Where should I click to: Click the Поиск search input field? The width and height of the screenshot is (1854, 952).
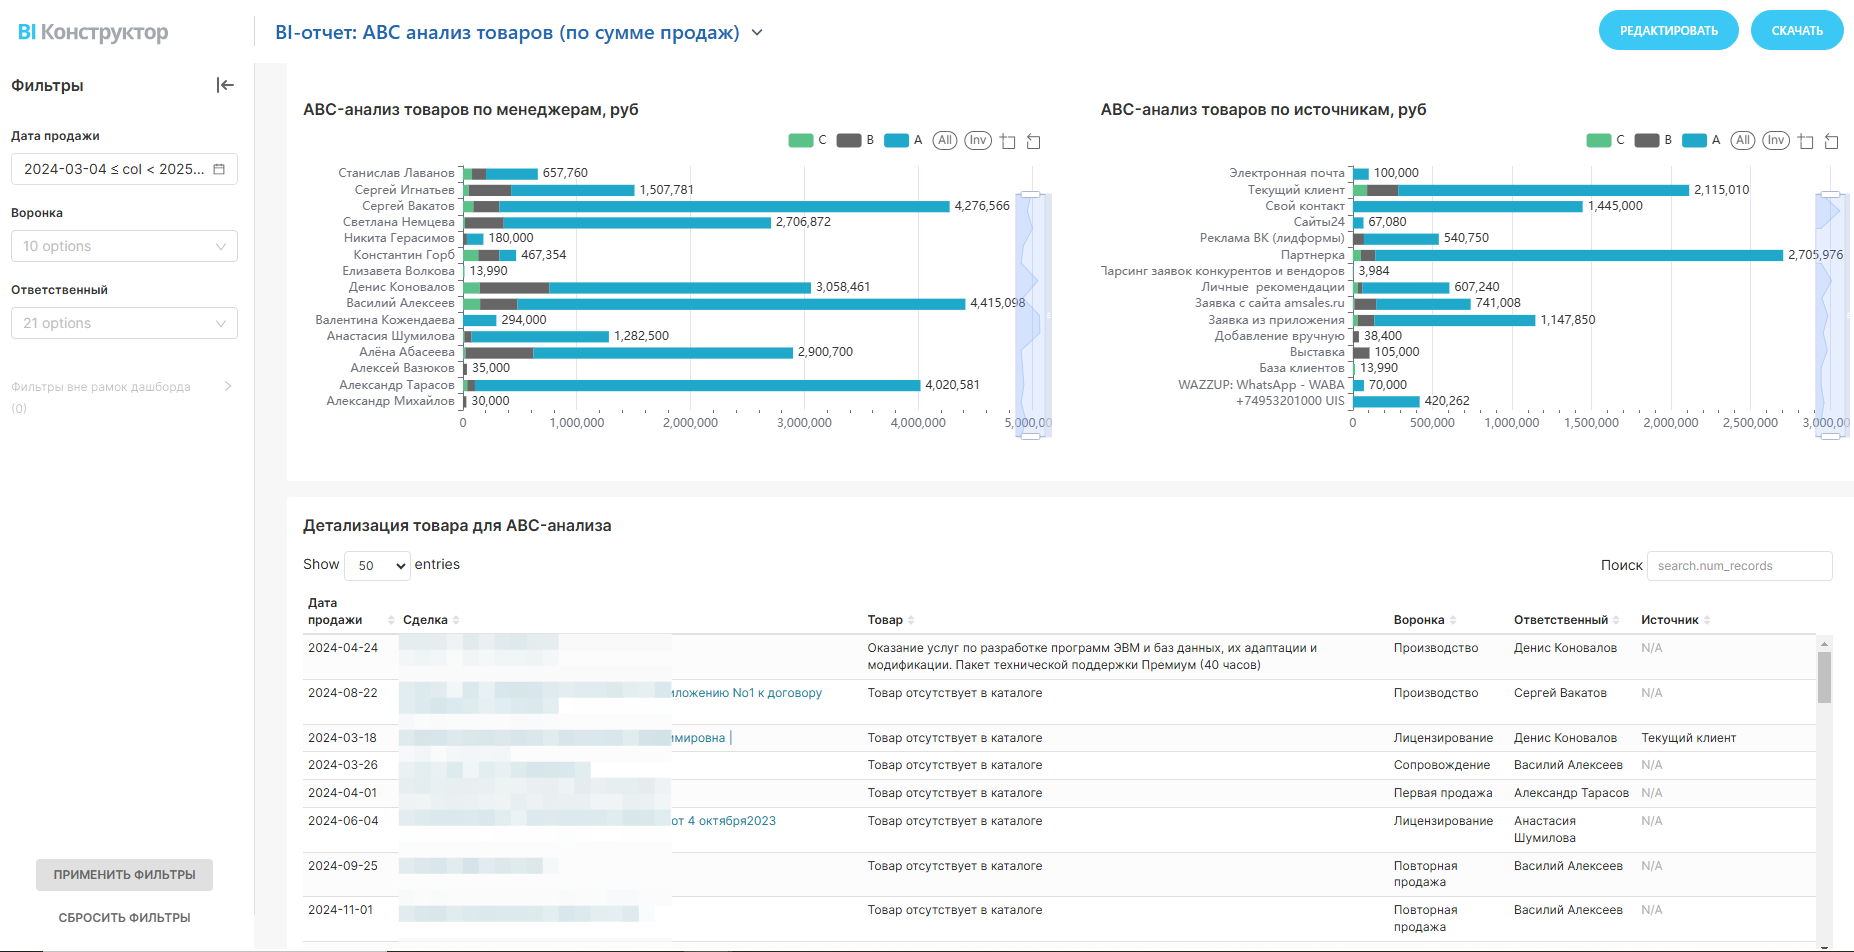1739,566
